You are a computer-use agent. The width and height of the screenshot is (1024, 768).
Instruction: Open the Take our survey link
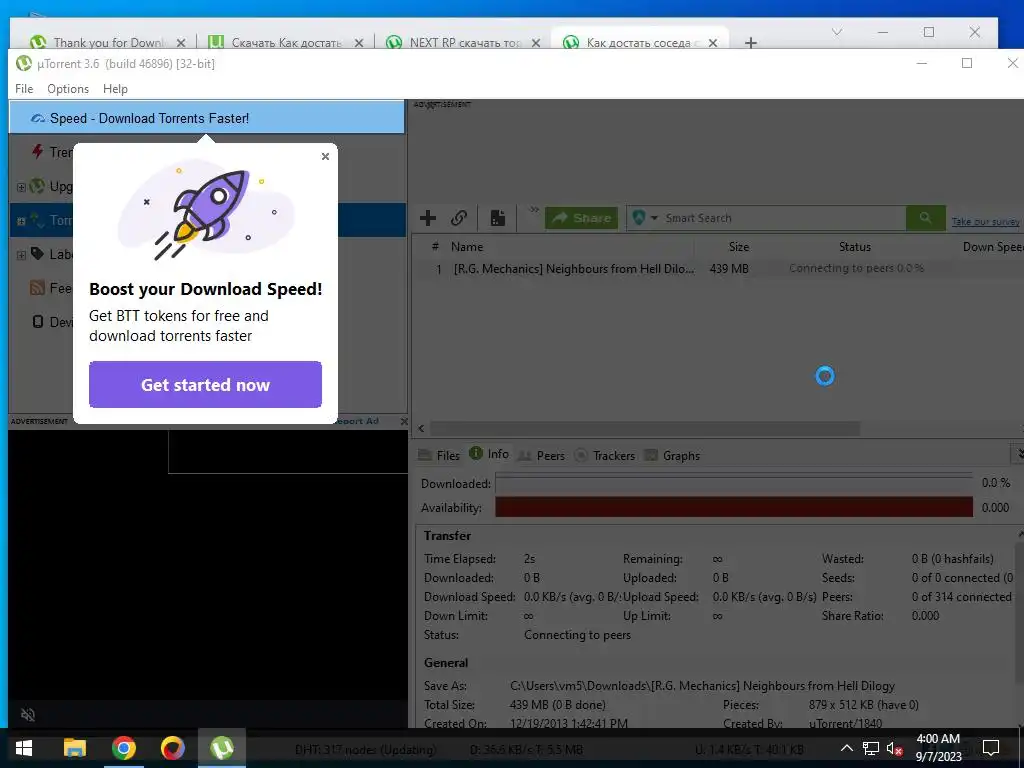[x=985, y=222]
